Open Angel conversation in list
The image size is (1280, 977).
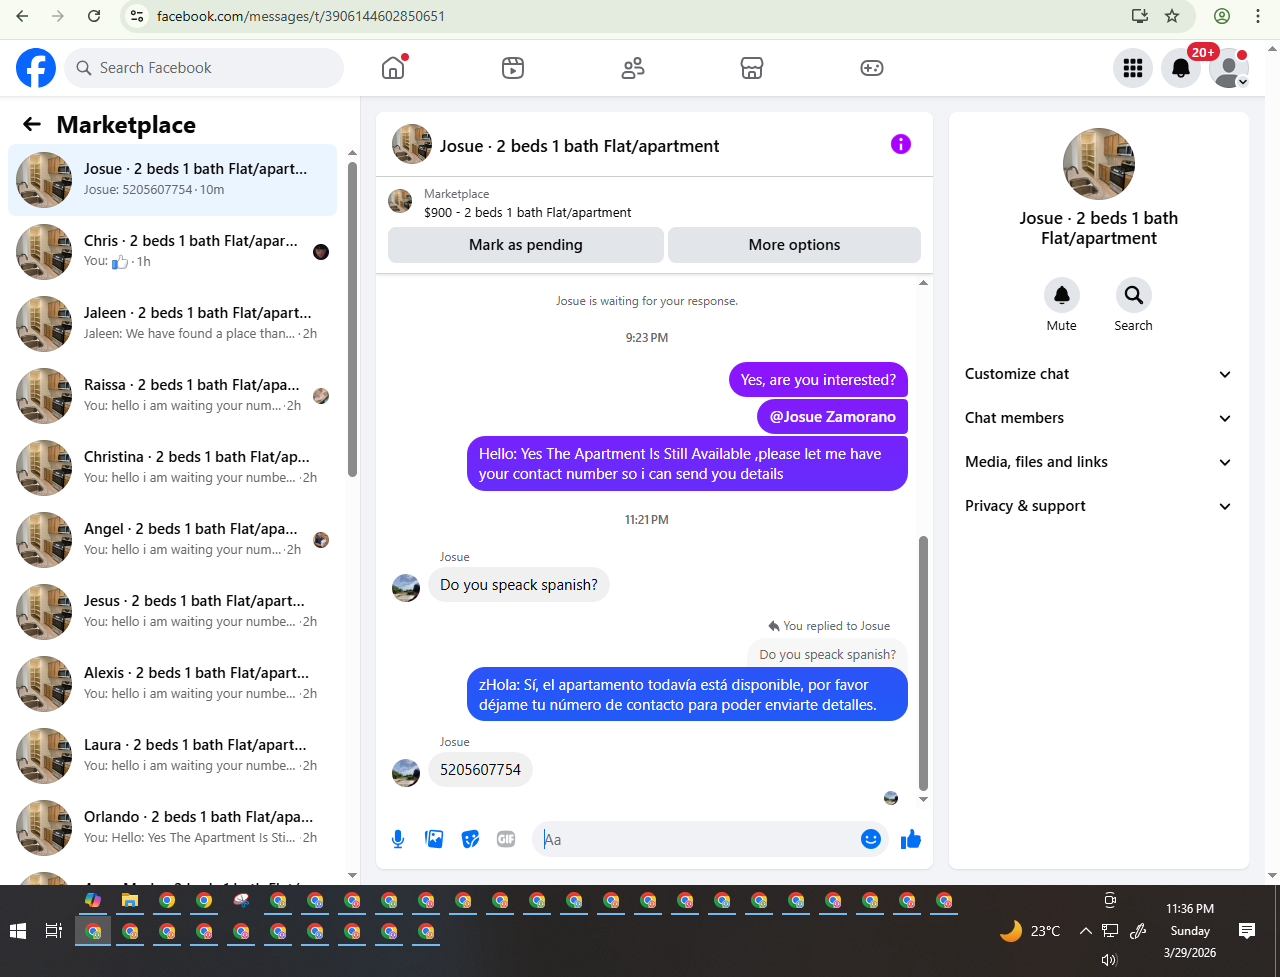(173, 539)
